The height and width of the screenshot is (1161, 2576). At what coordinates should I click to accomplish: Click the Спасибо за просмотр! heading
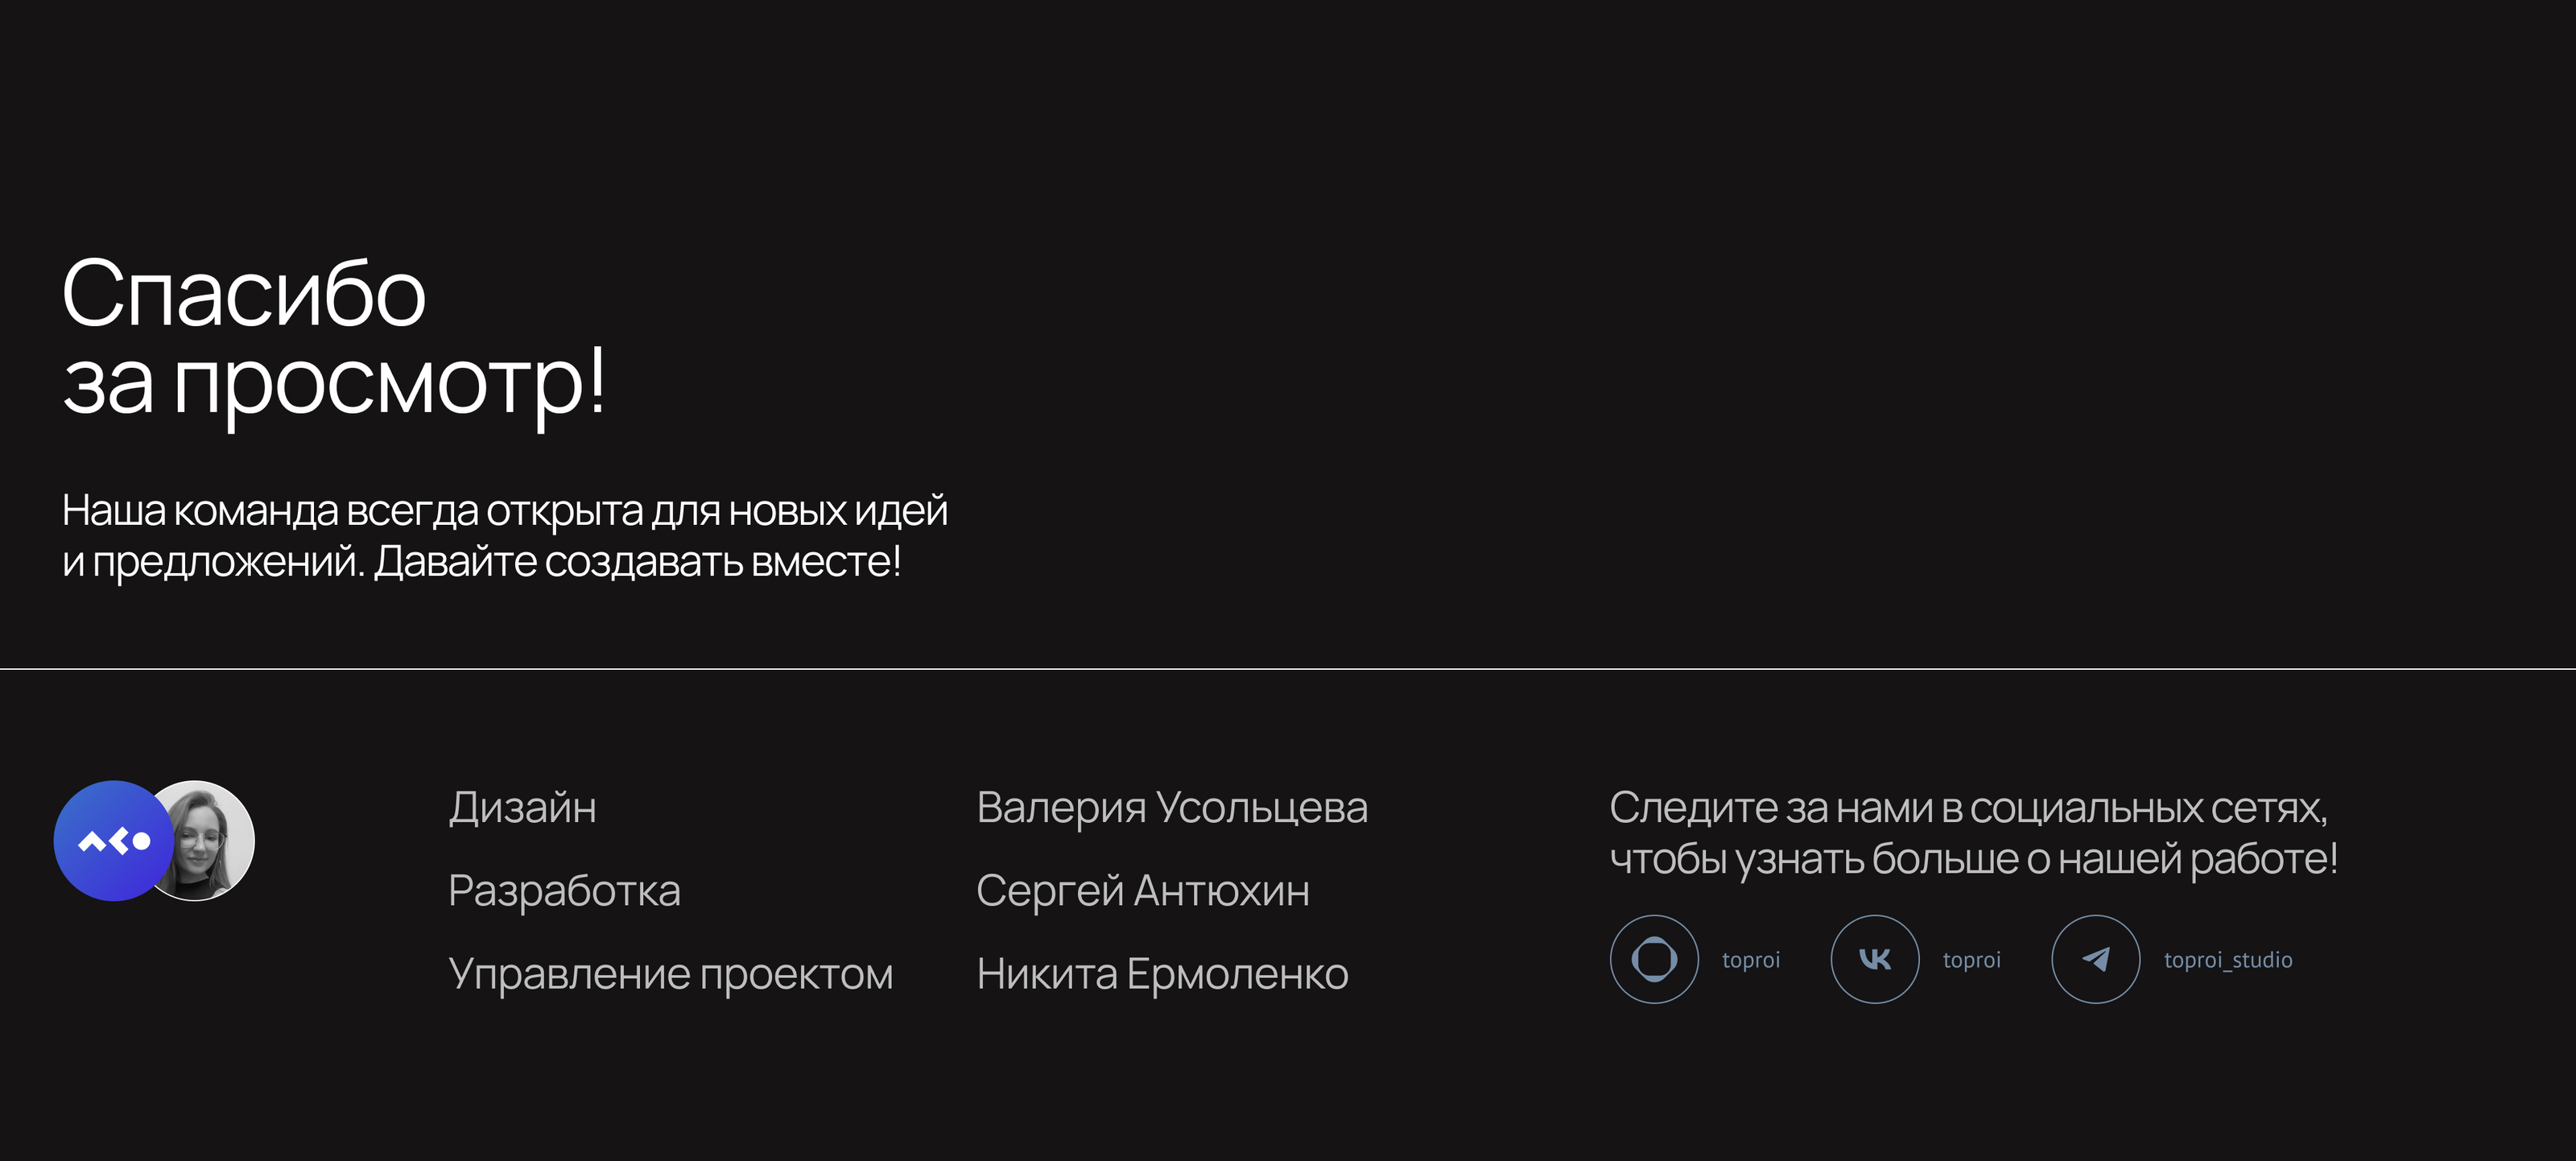tap(333, 338)
